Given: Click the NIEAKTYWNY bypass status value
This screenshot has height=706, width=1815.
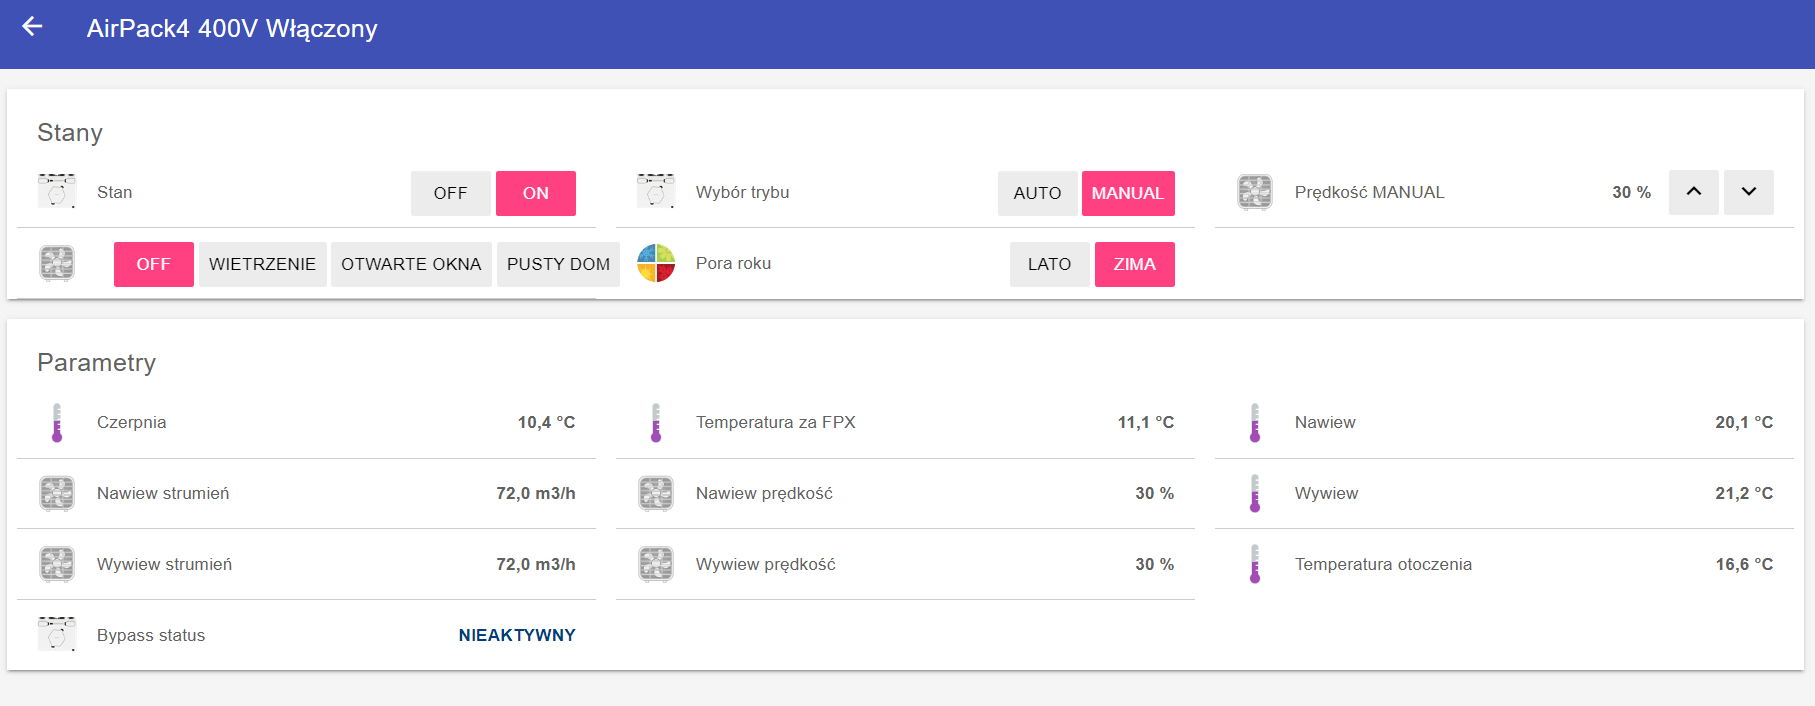Looking at the screenshot, I should pyautogui.click(x=517, y=635).
